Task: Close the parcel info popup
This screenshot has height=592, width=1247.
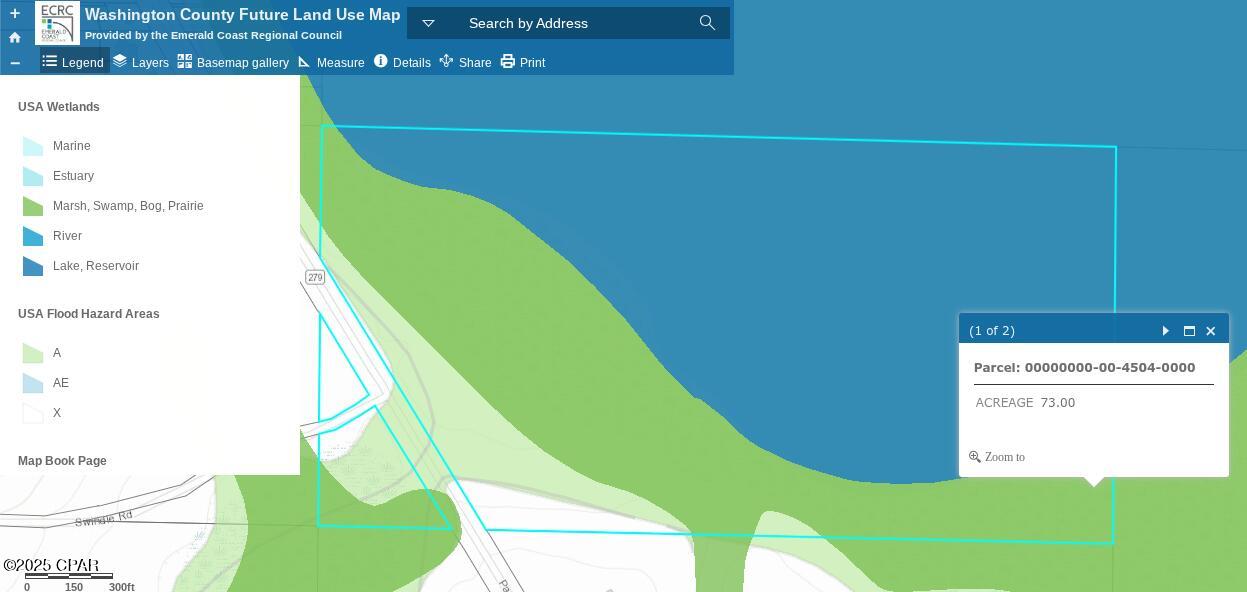Action: tap(1211, 331)
